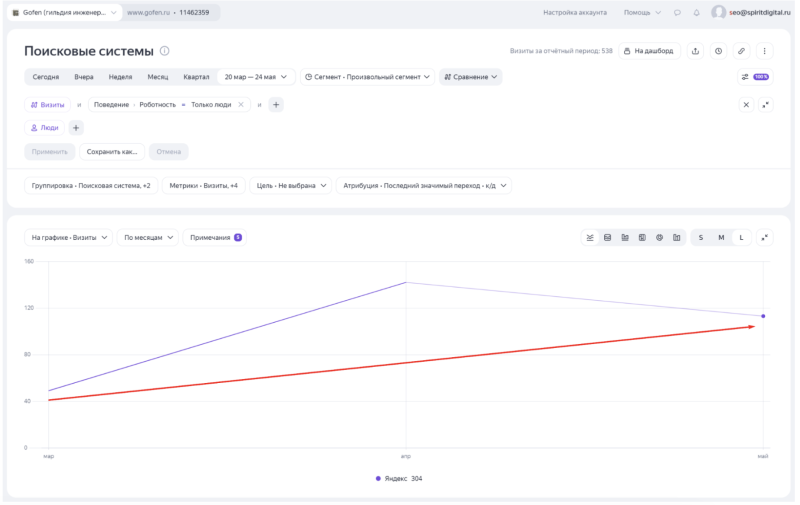Image resolution: width=800 pixels, height=505 pixels.
Task: Click the На дашборд button
Action: click(649, 51)
